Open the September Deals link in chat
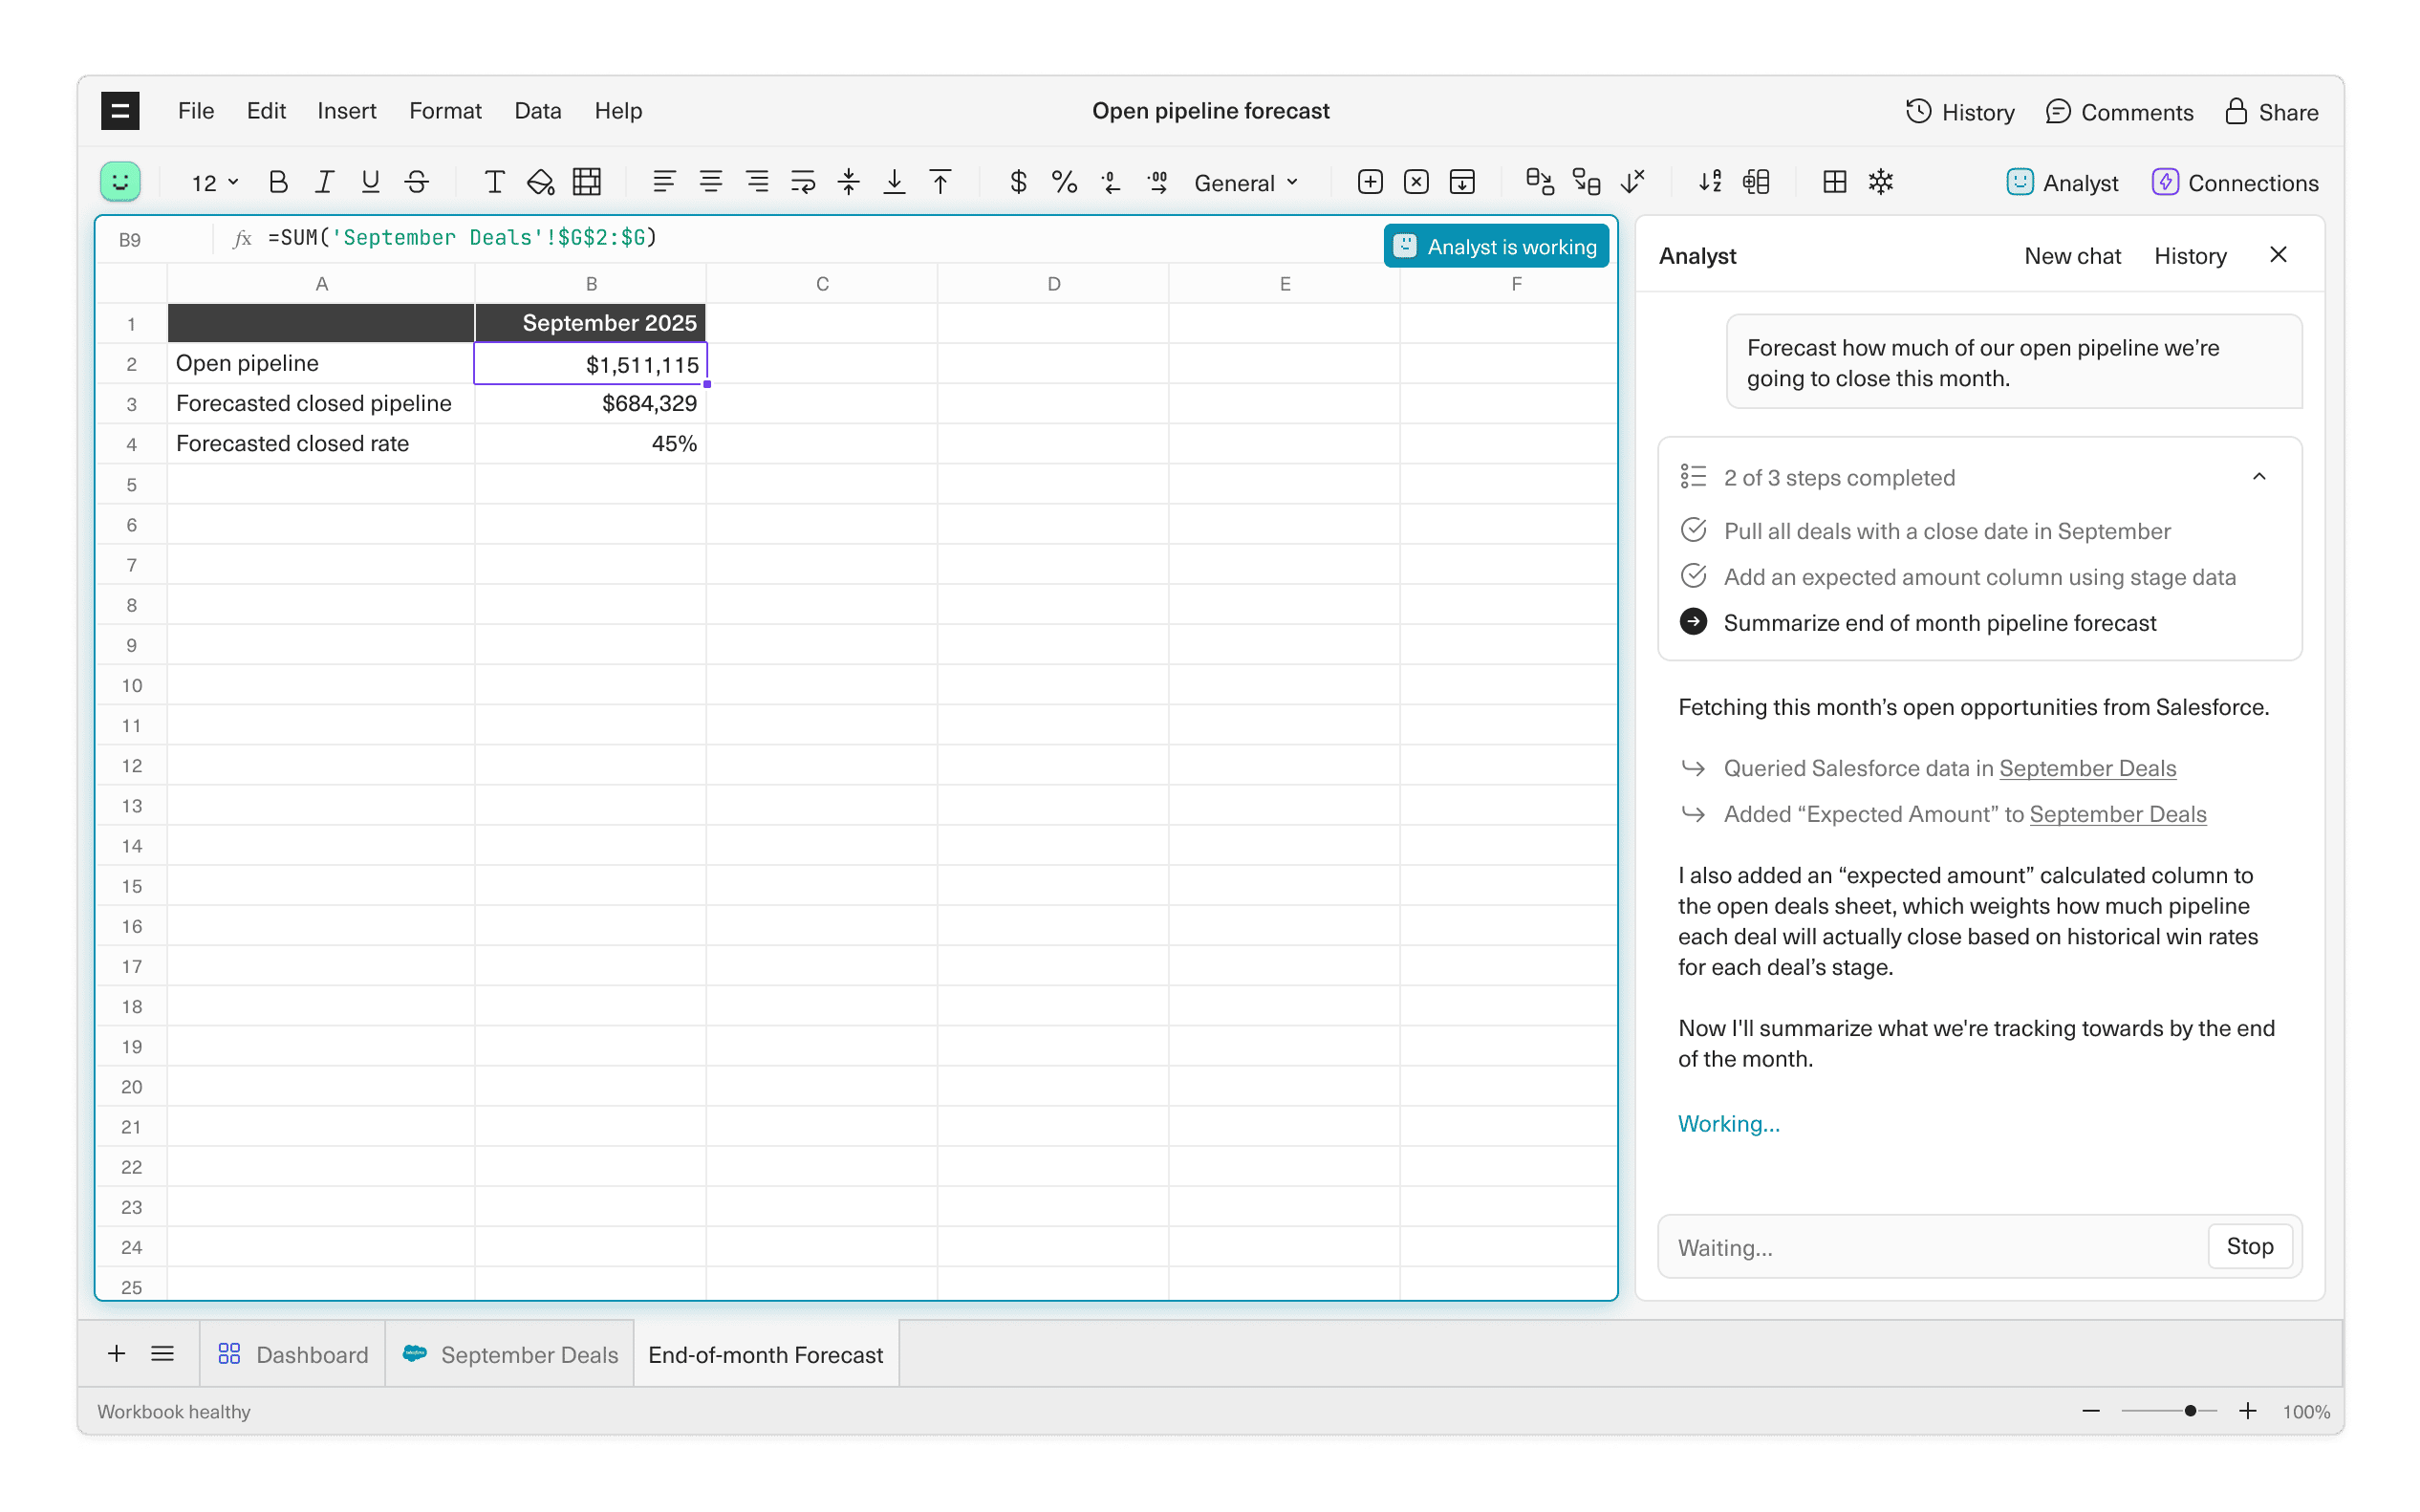The image size is (2420, 1512). point(2087,768)
